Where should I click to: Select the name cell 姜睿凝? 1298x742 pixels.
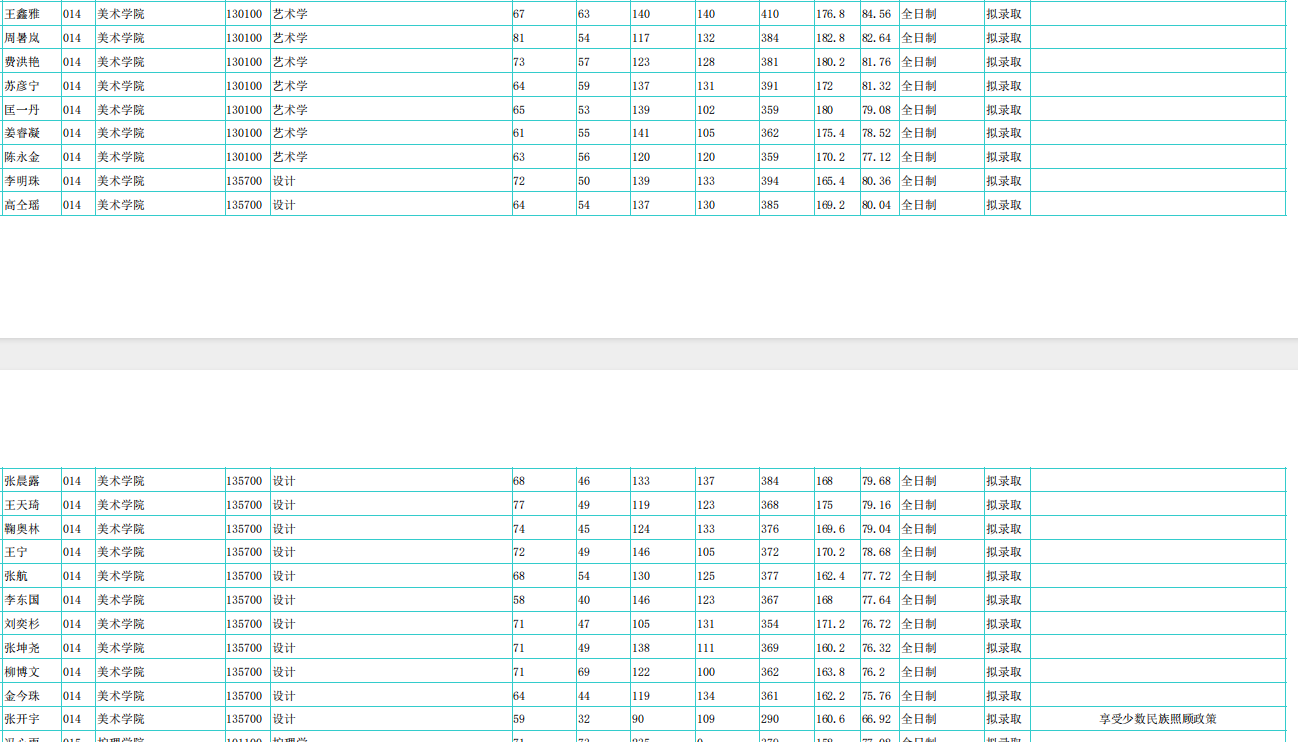tap(22, 133)
